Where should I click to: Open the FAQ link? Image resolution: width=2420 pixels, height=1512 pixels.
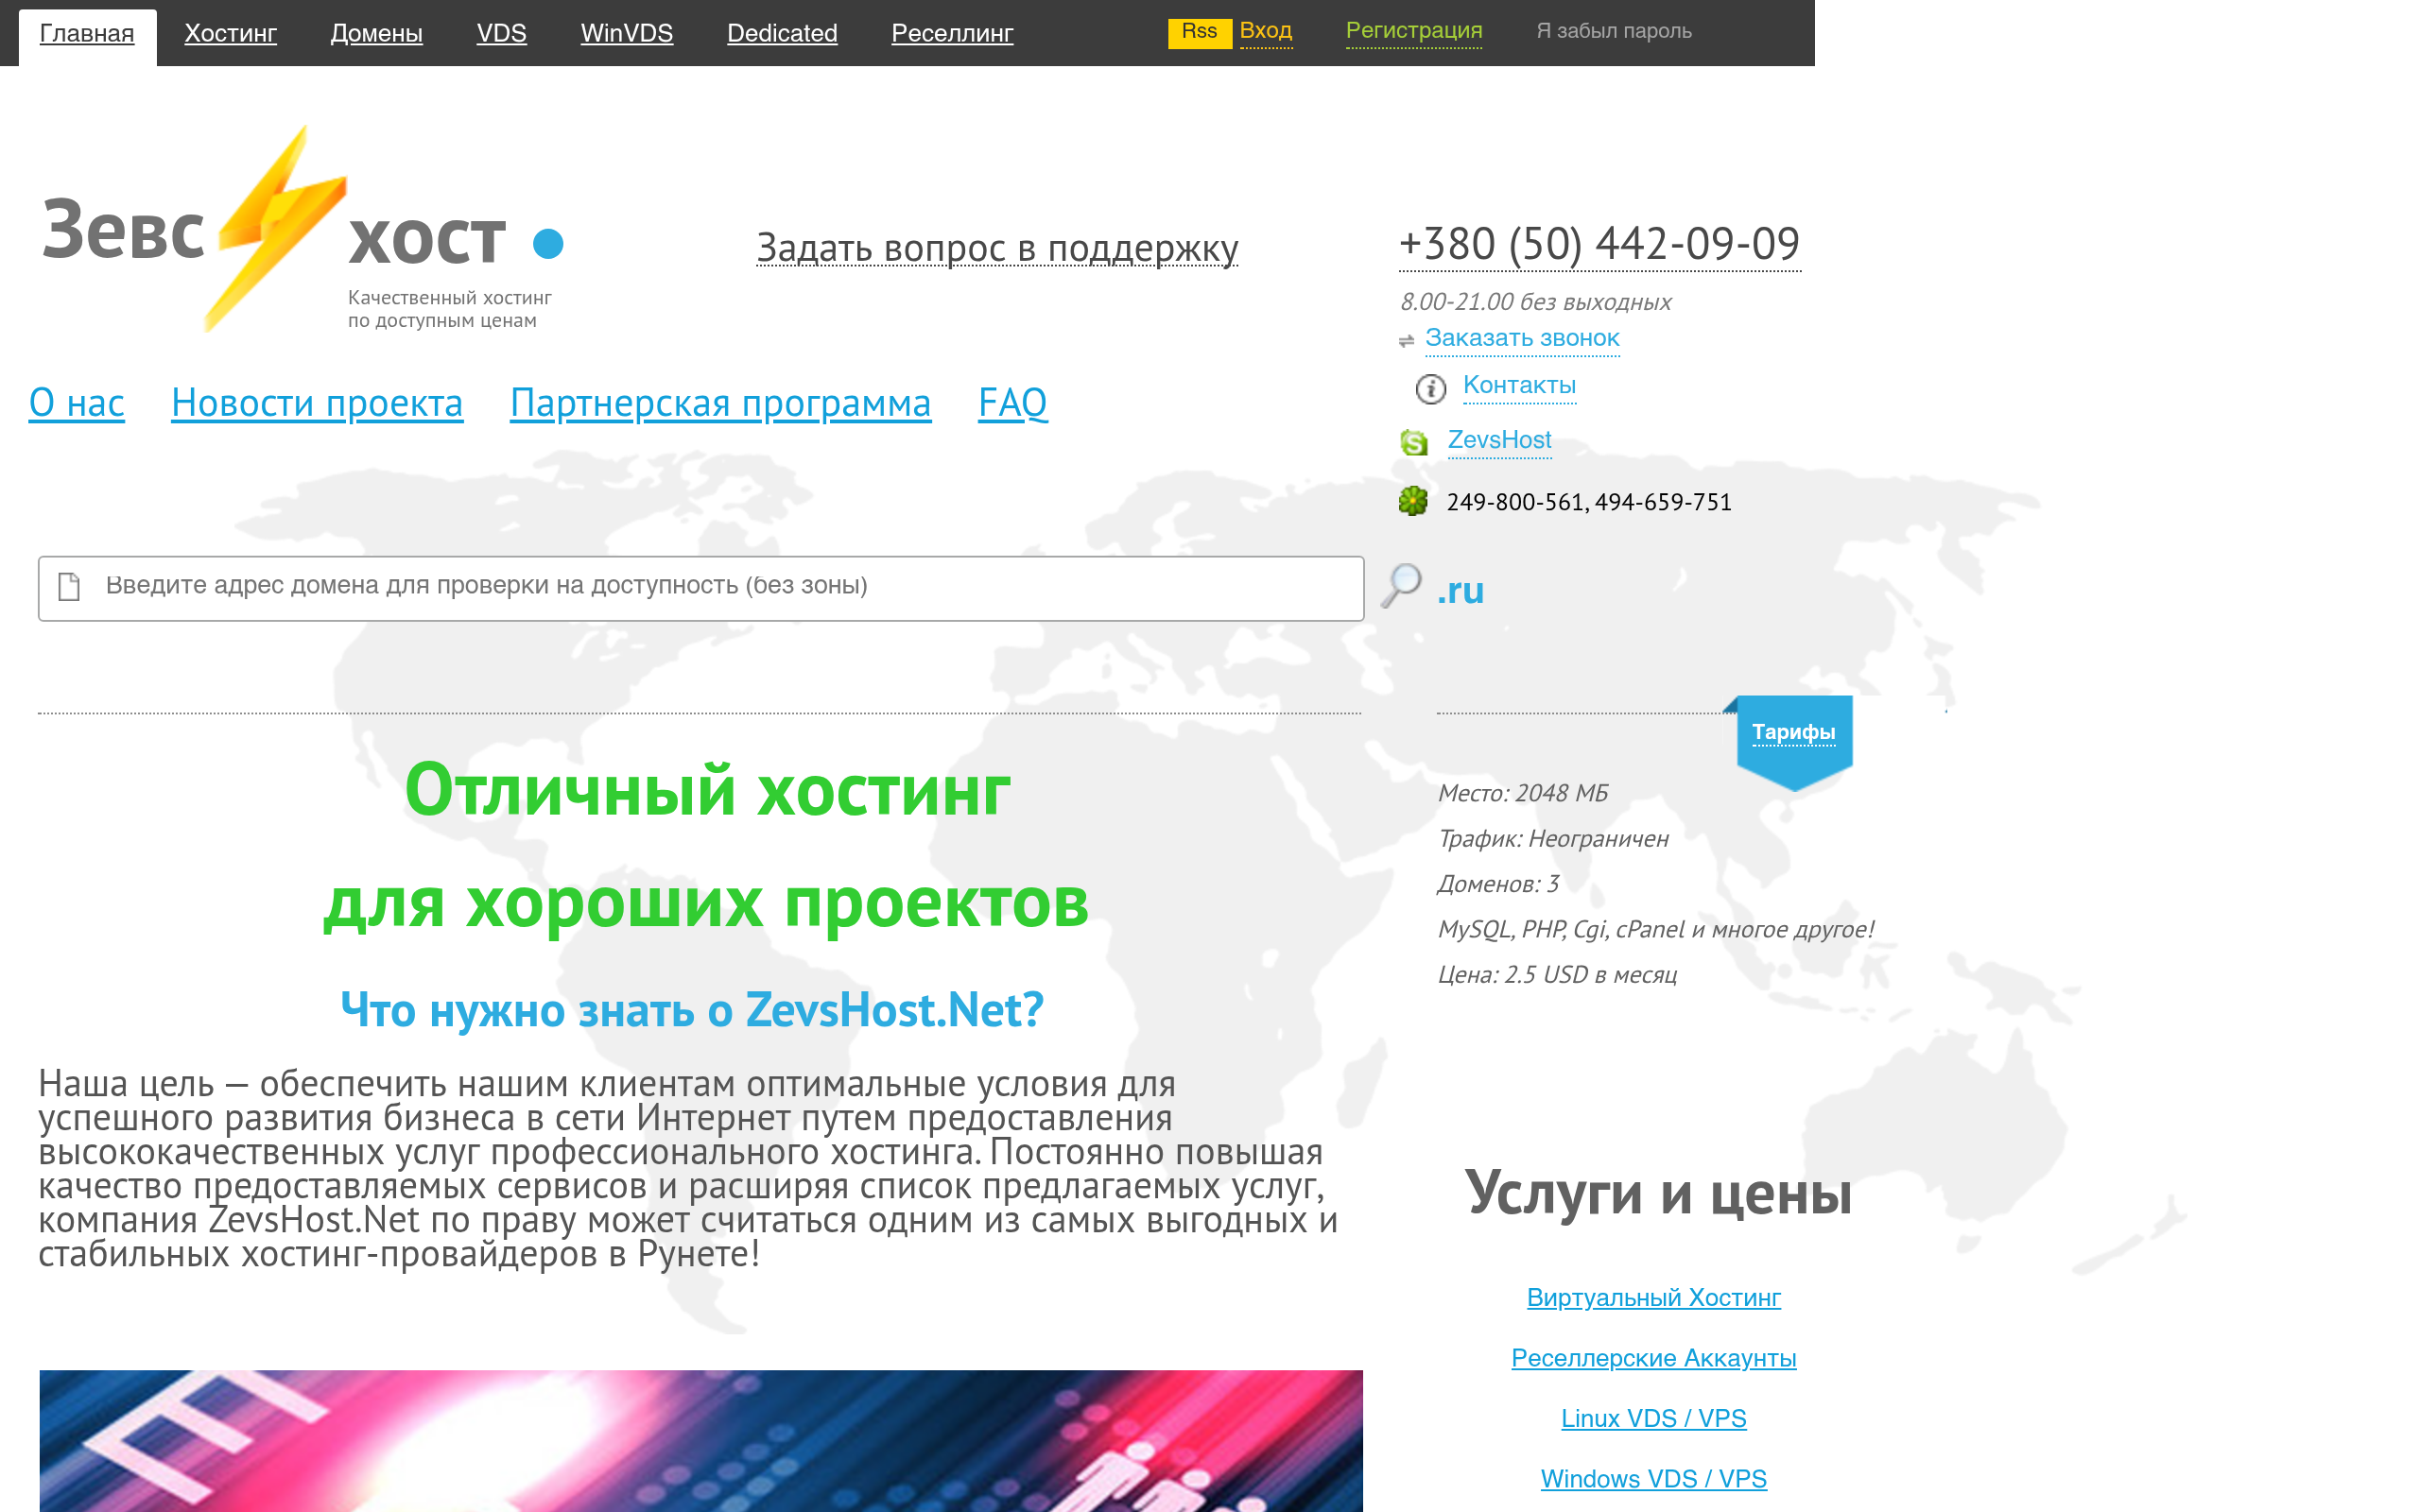click(x=1012, y=403)
